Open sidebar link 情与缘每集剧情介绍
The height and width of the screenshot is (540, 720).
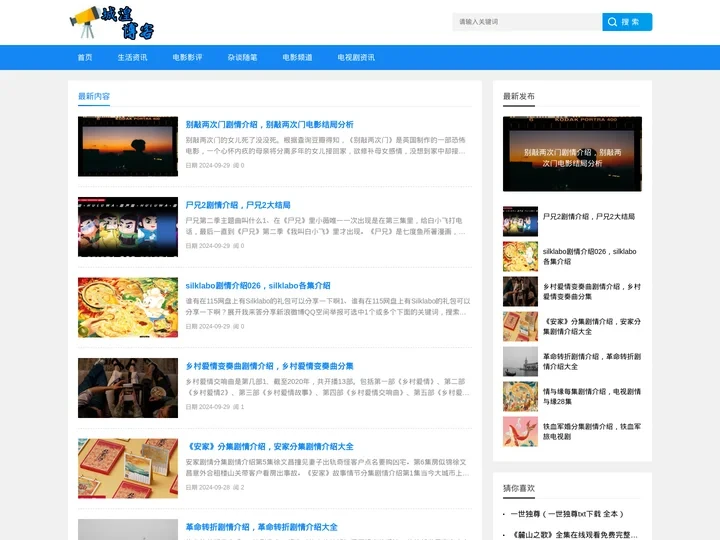click(x=592, y=396)
